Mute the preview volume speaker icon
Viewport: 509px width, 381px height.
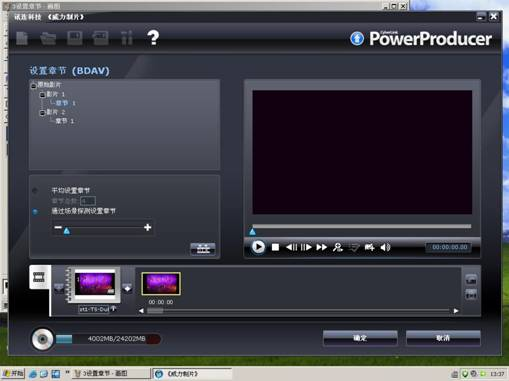coord(385,247)
